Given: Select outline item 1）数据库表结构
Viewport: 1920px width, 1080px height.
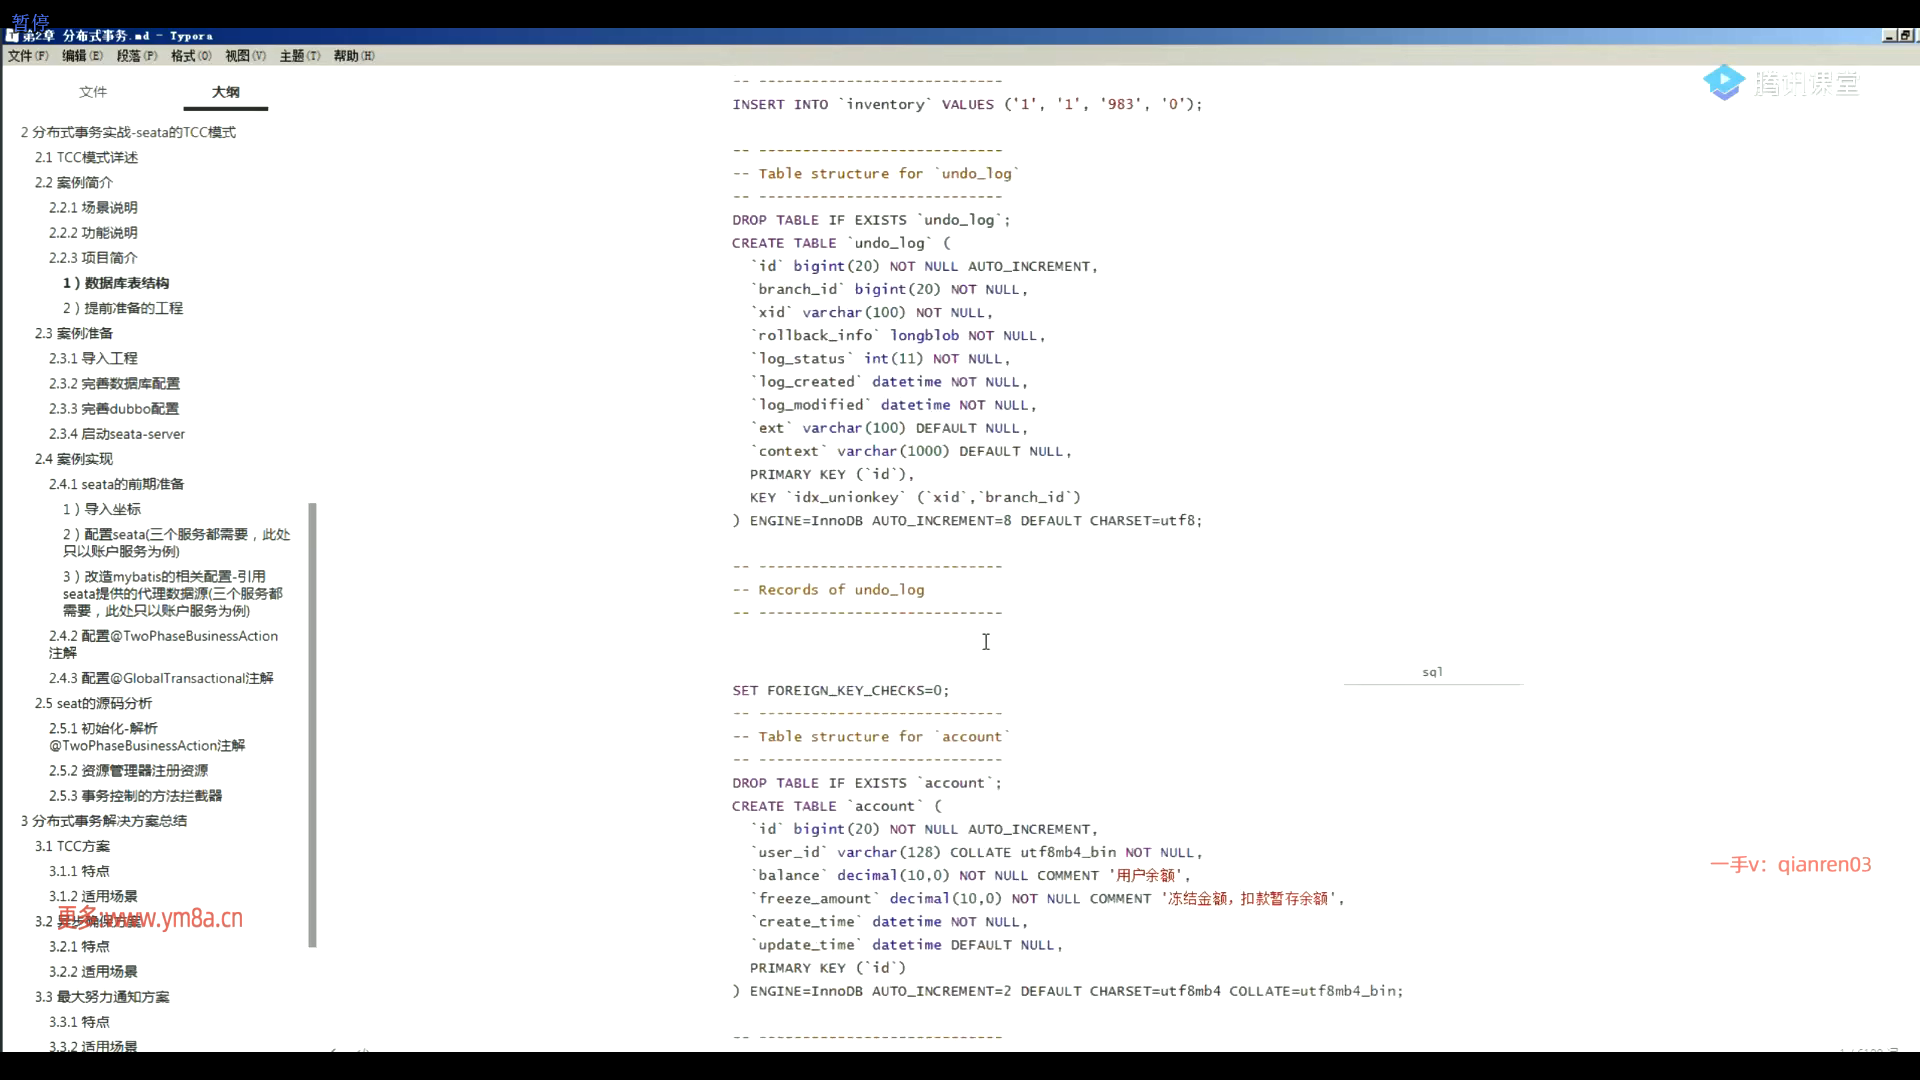Looking at the screenshot, I should 116,283.
